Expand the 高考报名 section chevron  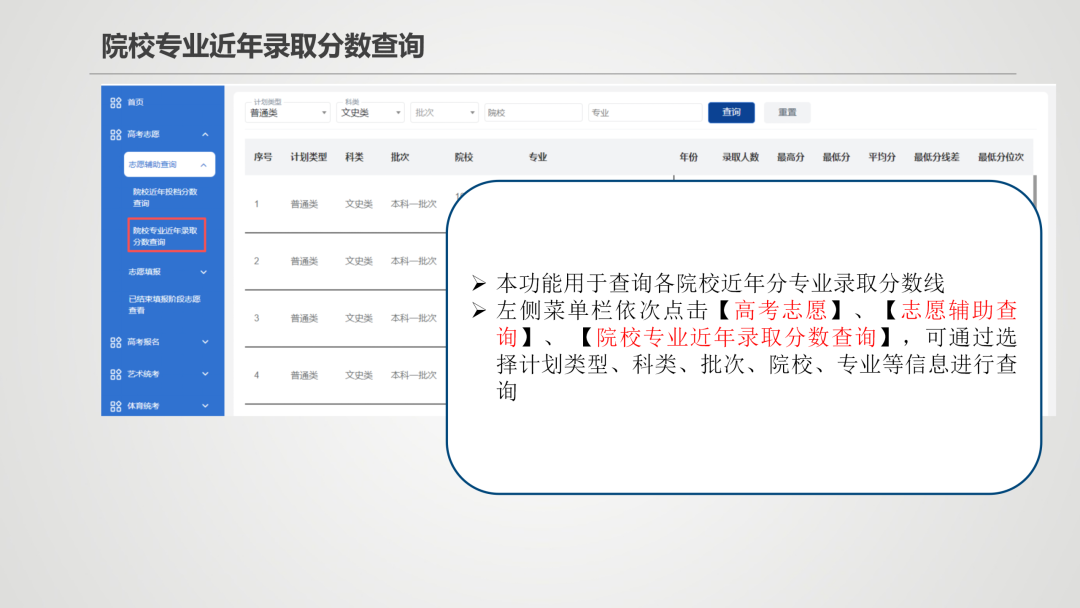coord(205,342)
